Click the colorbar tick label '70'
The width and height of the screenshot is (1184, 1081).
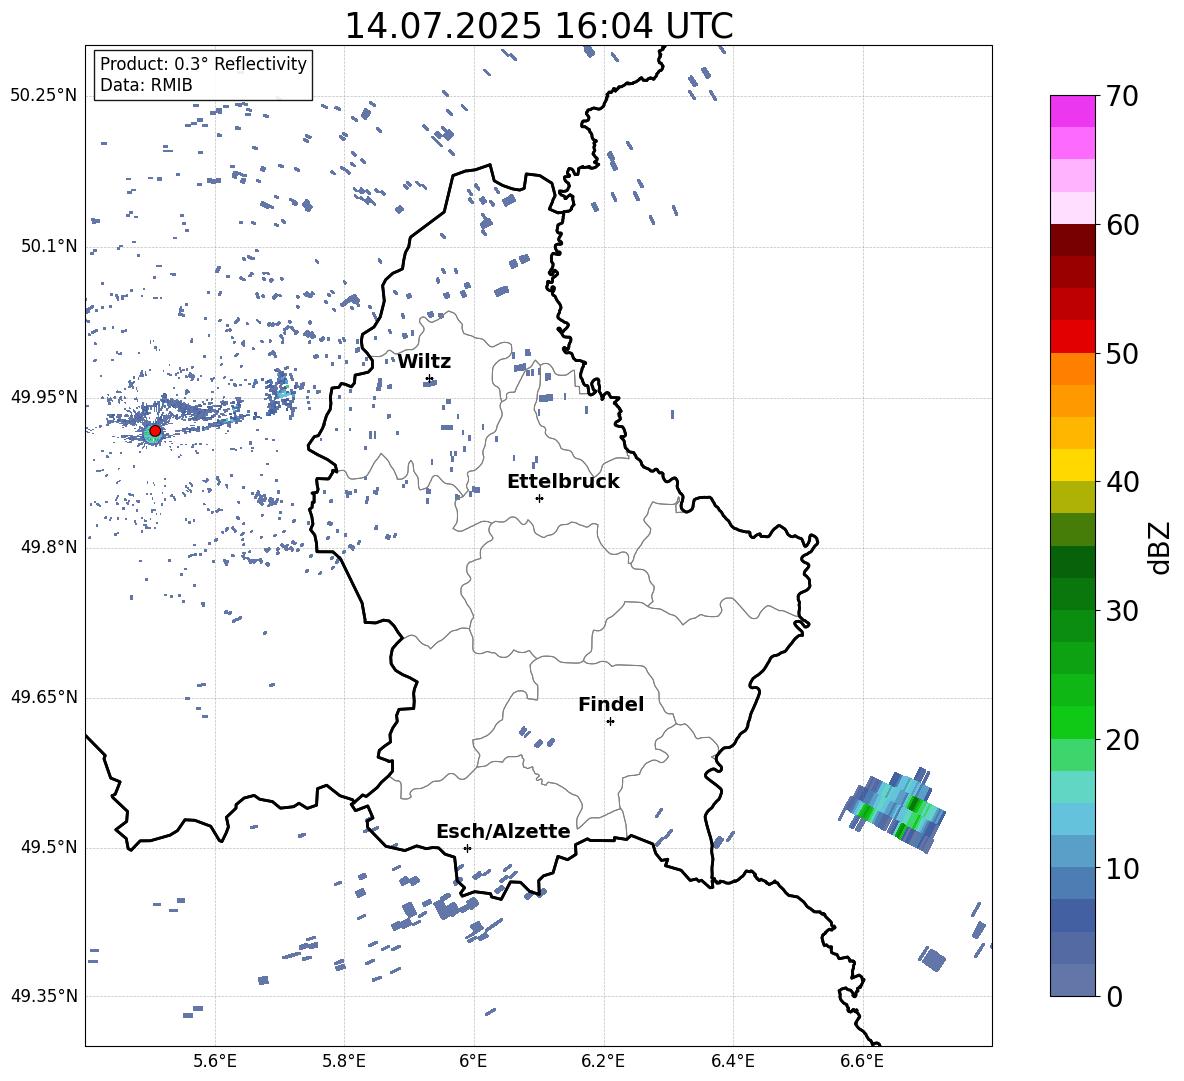click(x=1122, y=96)
